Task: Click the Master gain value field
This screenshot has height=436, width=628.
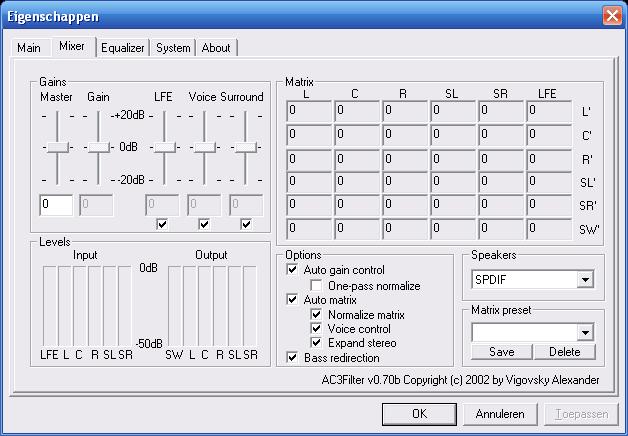Action: pos(56,205)
